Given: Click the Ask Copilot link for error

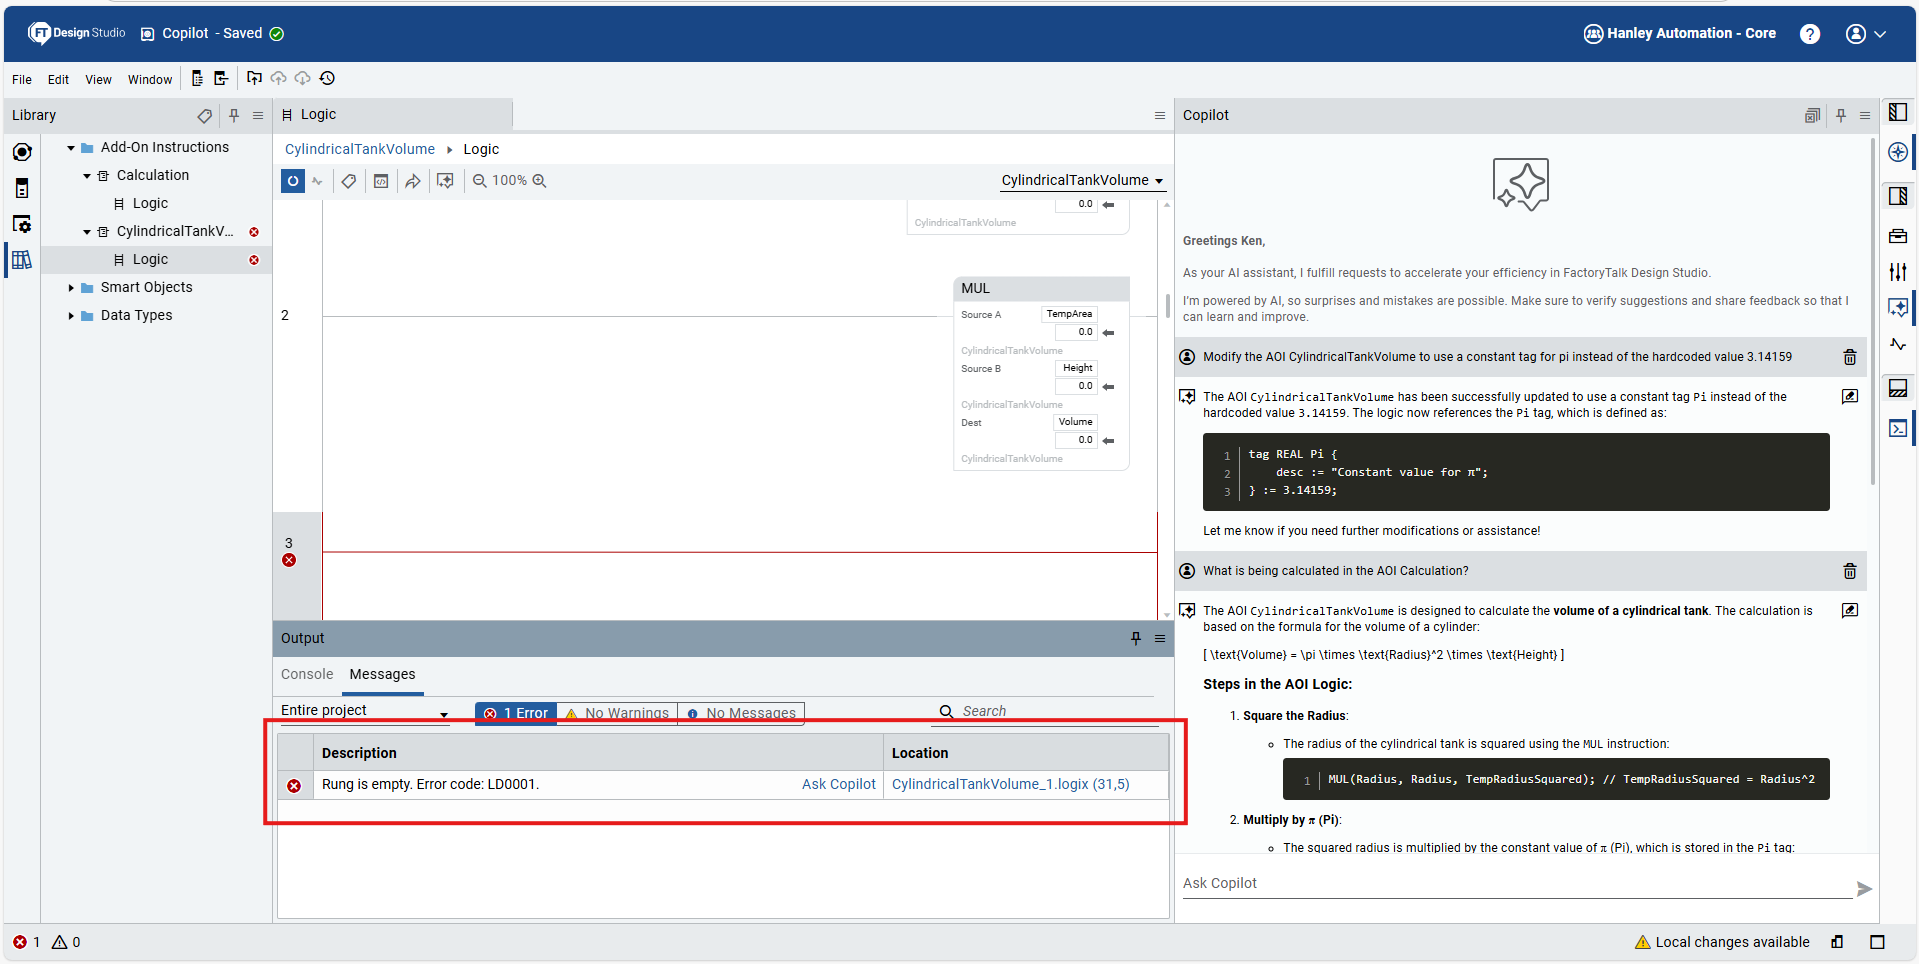Looking at the screenshot, I should pos(838,785).
